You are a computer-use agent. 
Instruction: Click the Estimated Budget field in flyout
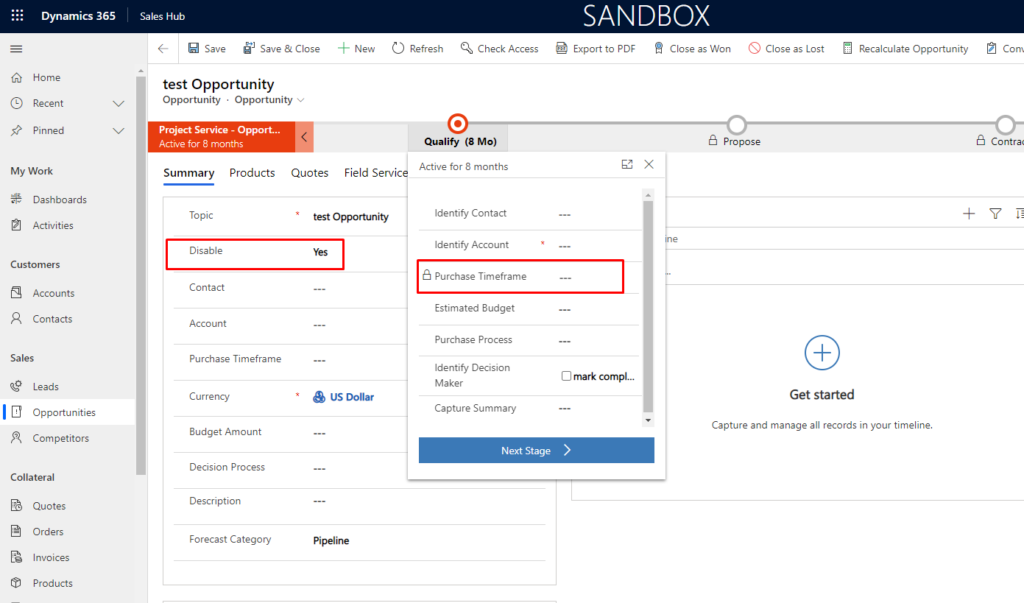tap(529, 309)
